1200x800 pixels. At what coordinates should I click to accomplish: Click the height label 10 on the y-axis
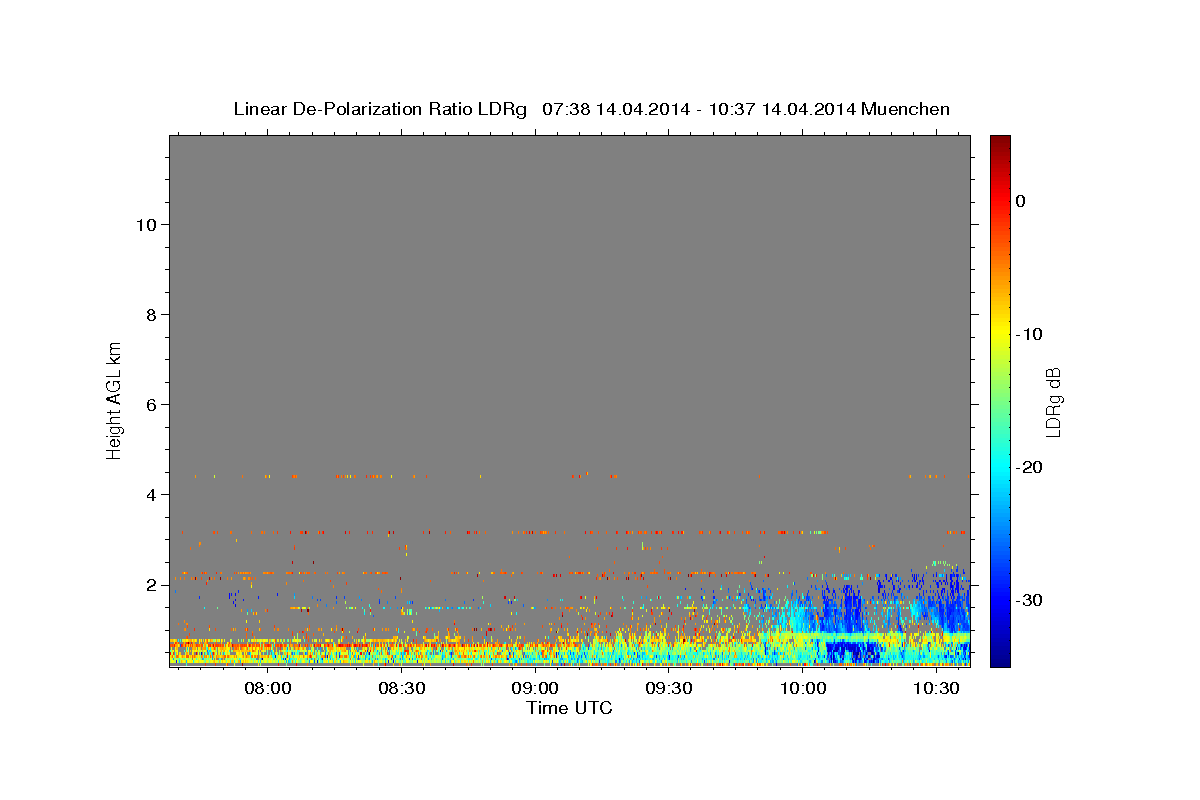(x=144, y=225)
